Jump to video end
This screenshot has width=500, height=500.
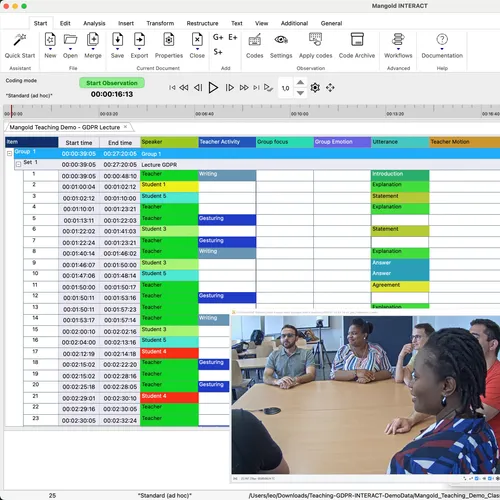tap(256, 88)
